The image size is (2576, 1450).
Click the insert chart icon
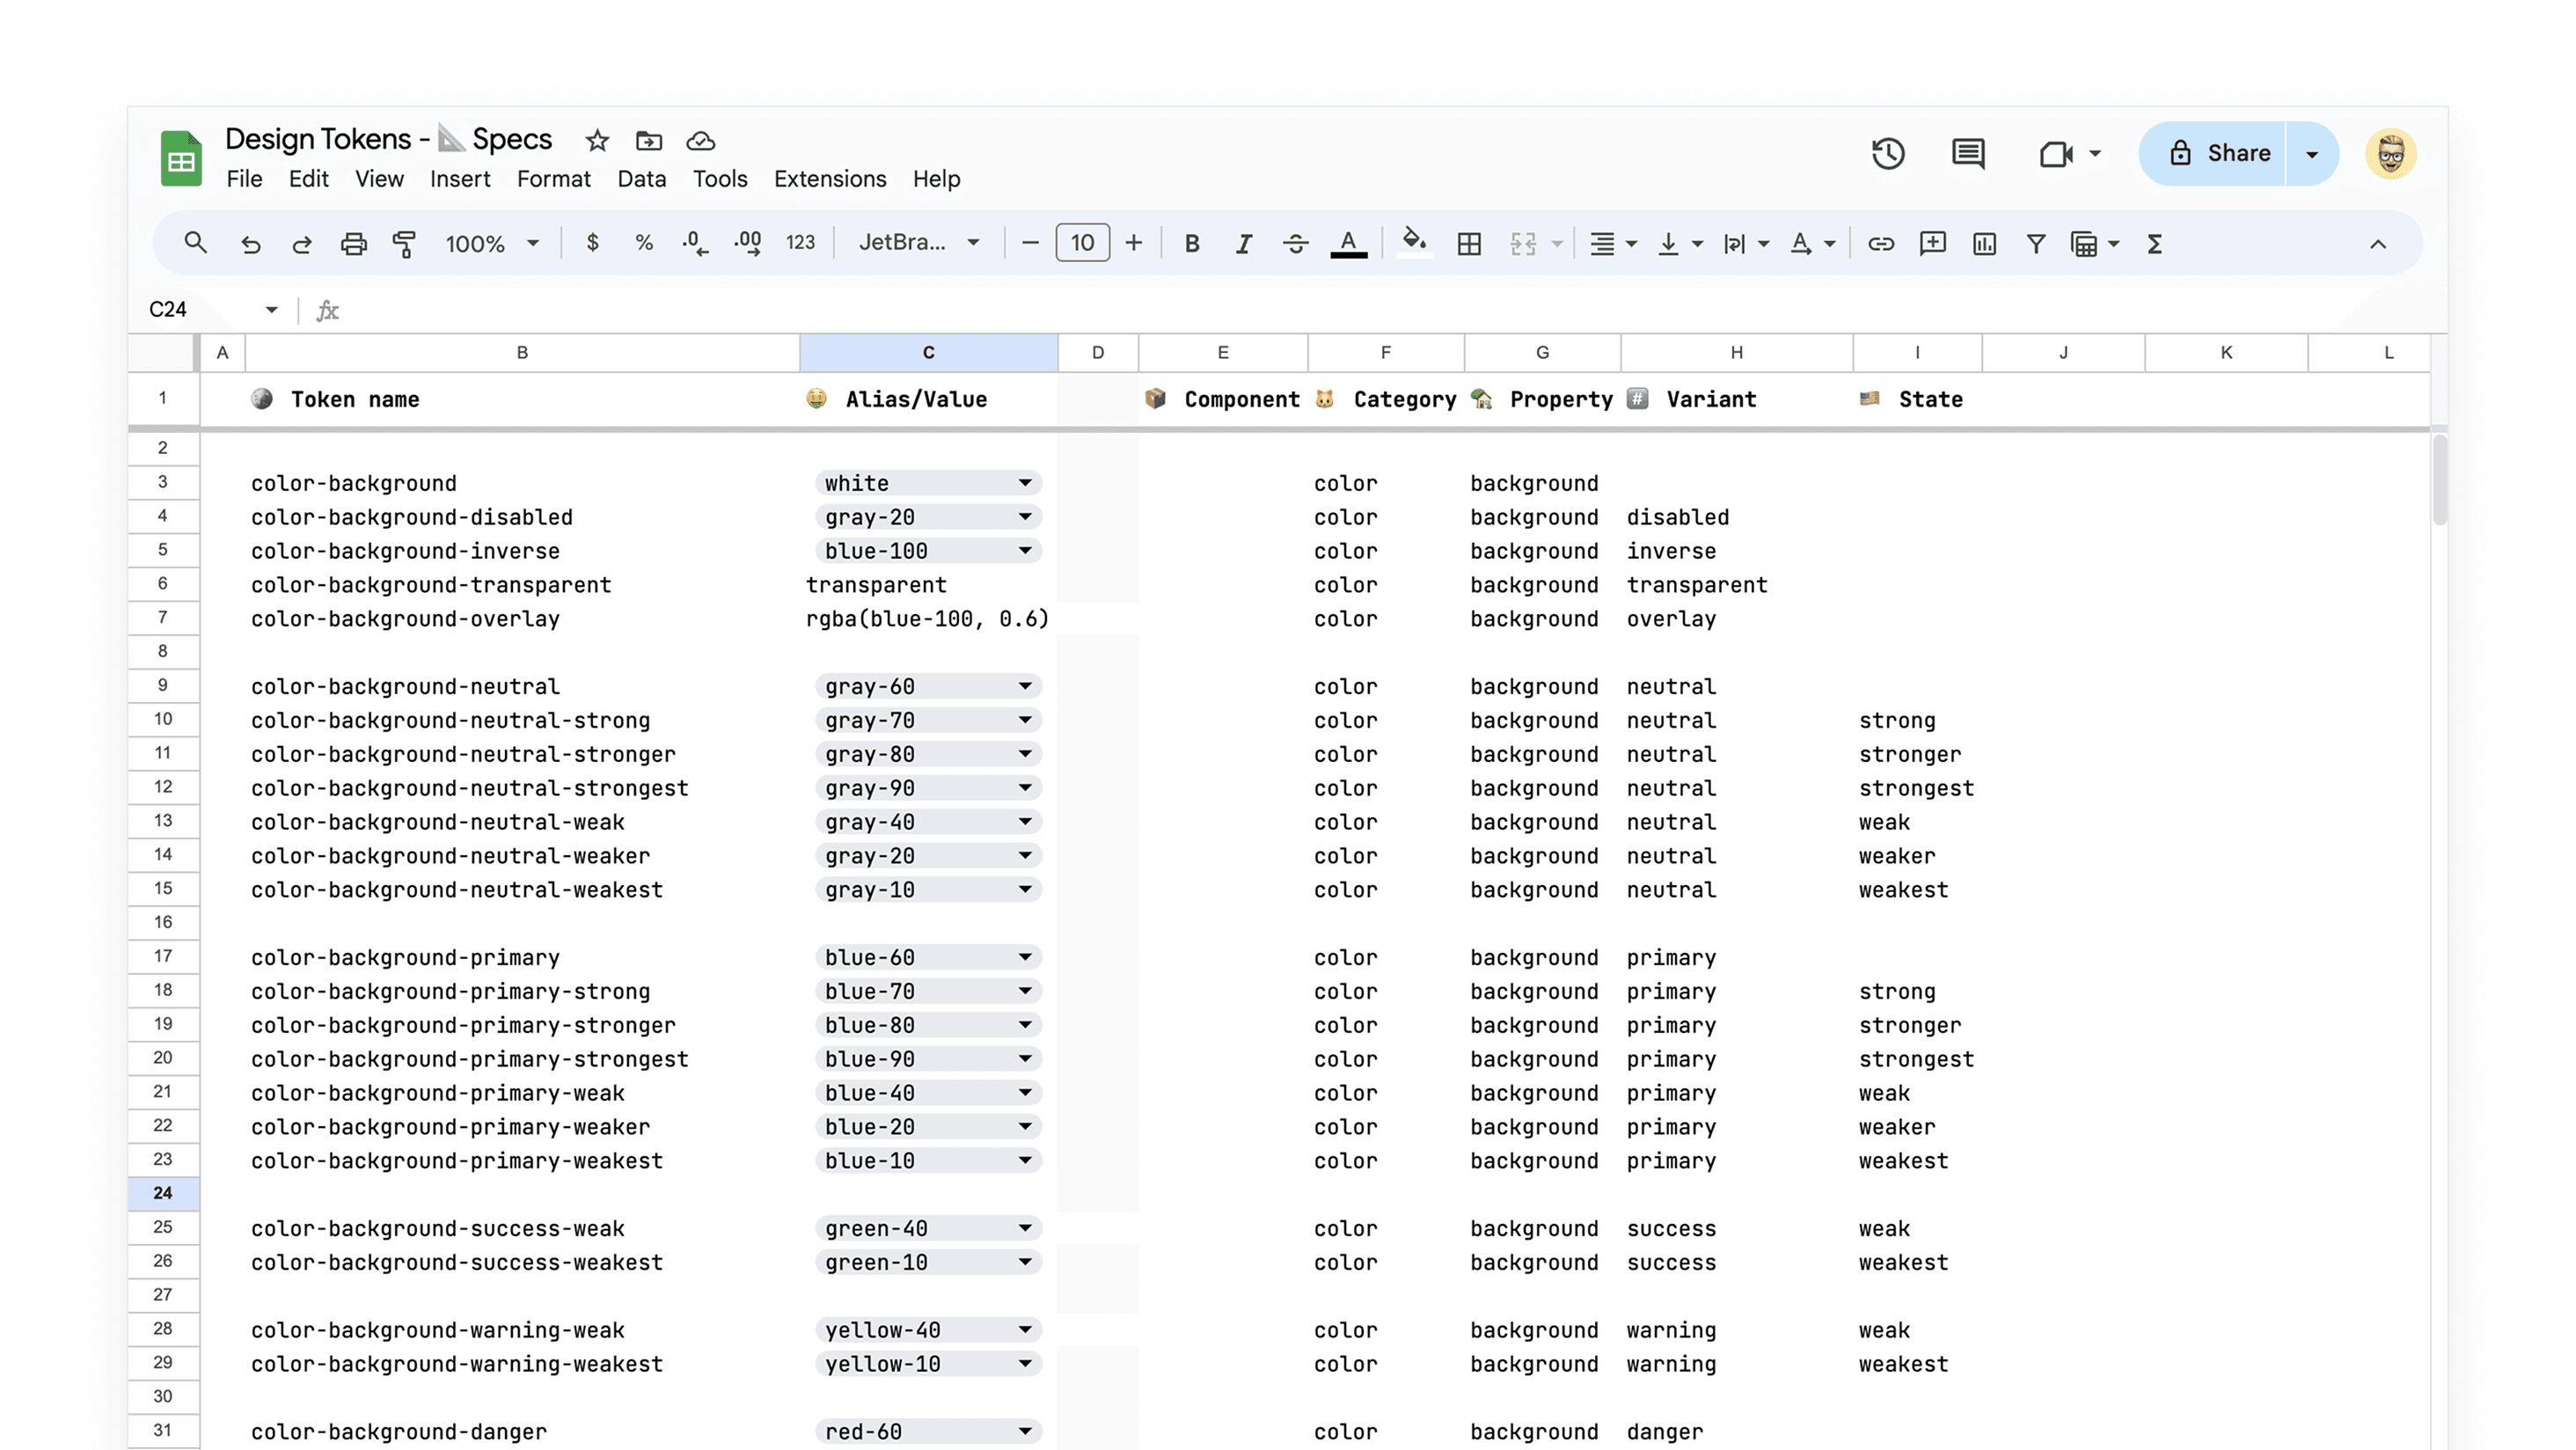tap(1984, 243)
